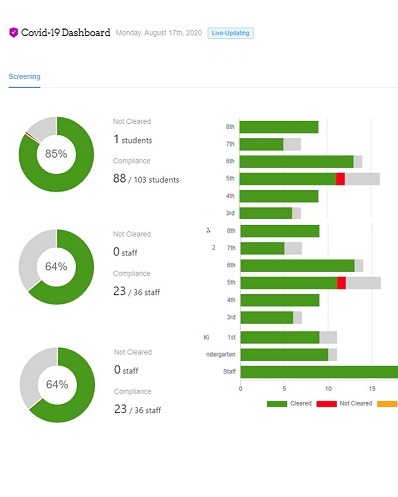
Task: Click the "88 / 103 students" compliance value
Action: point(146,179)
